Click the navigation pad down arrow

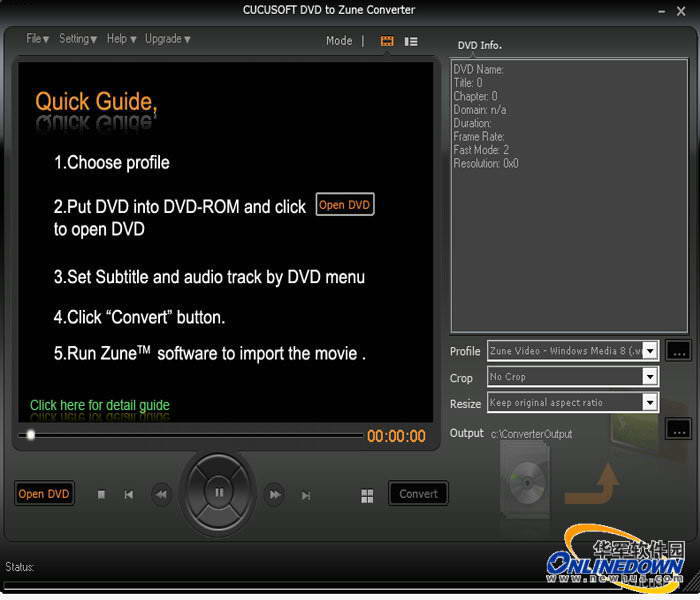[218, 519]
